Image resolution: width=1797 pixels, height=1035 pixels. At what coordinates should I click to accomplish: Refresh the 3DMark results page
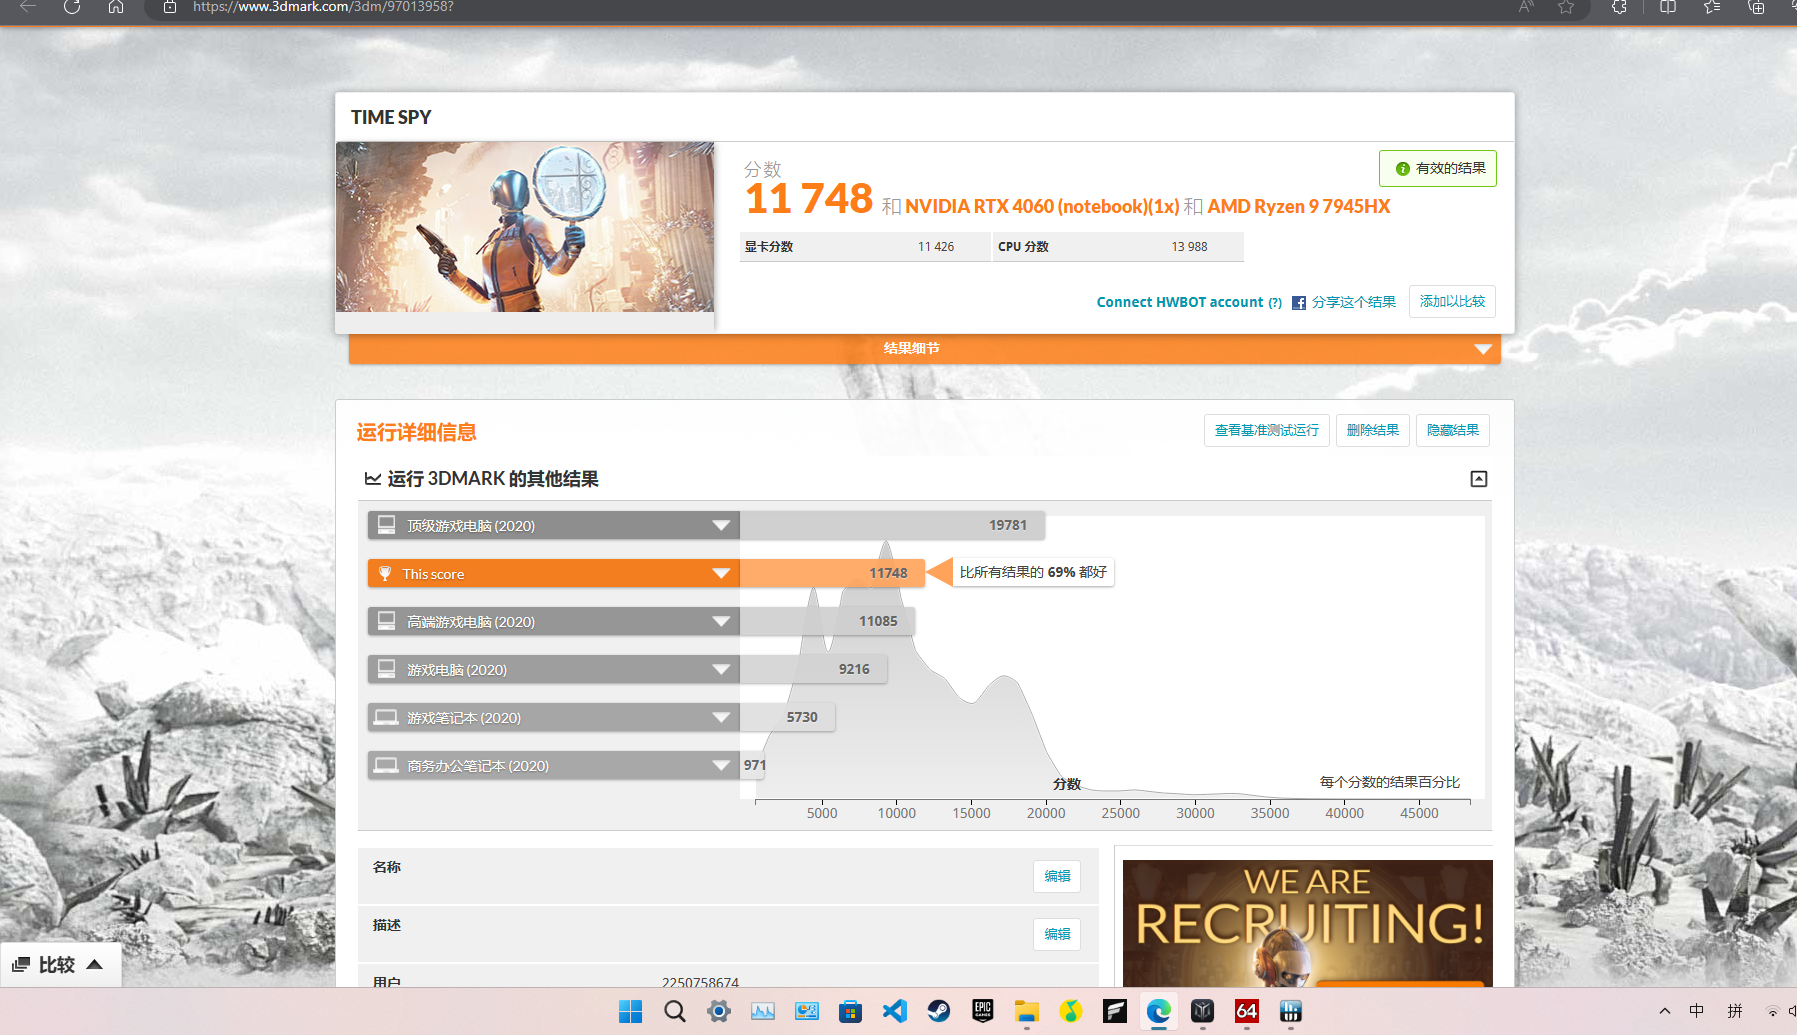click(x=72, y=7)
